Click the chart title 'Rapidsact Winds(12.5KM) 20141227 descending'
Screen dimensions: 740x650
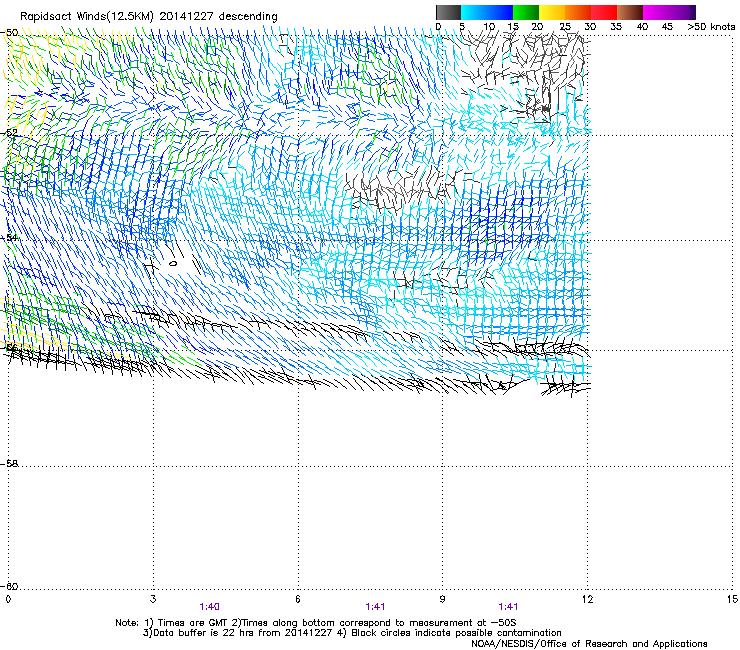(x=149, y=17)
